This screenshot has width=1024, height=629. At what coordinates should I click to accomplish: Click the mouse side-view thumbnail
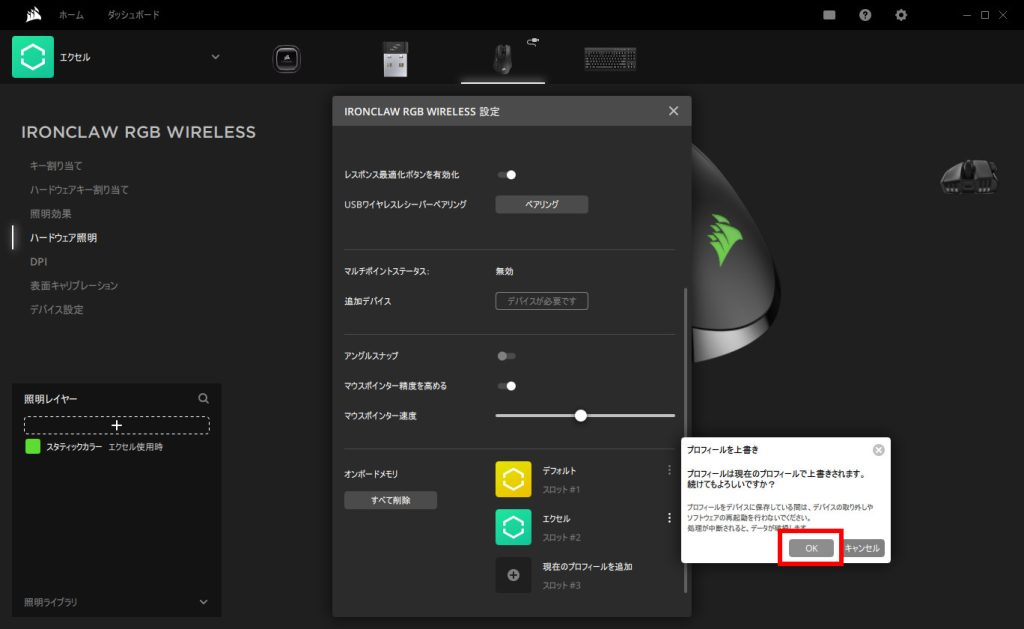click(x=969, y=176)
